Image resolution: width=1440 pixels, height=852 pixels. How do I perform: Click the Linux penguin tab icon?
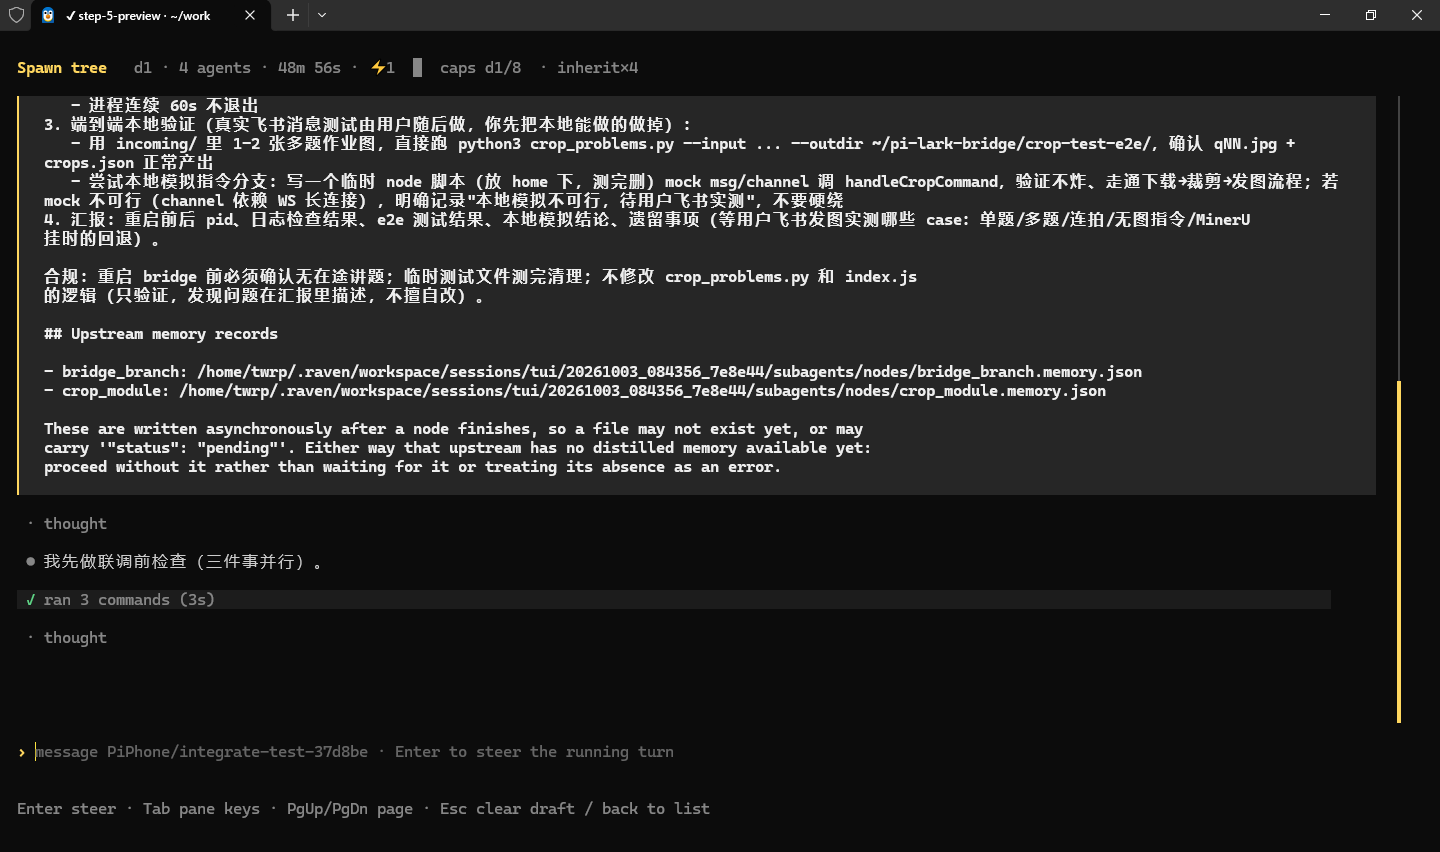tap(48, 15)
